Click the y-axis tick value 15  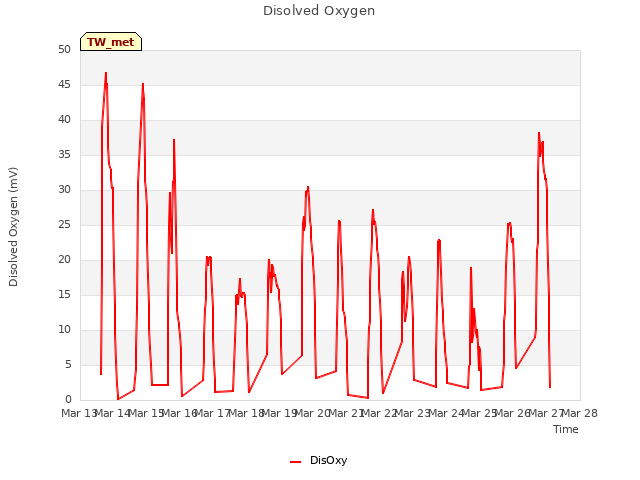(x=64, y=294)
